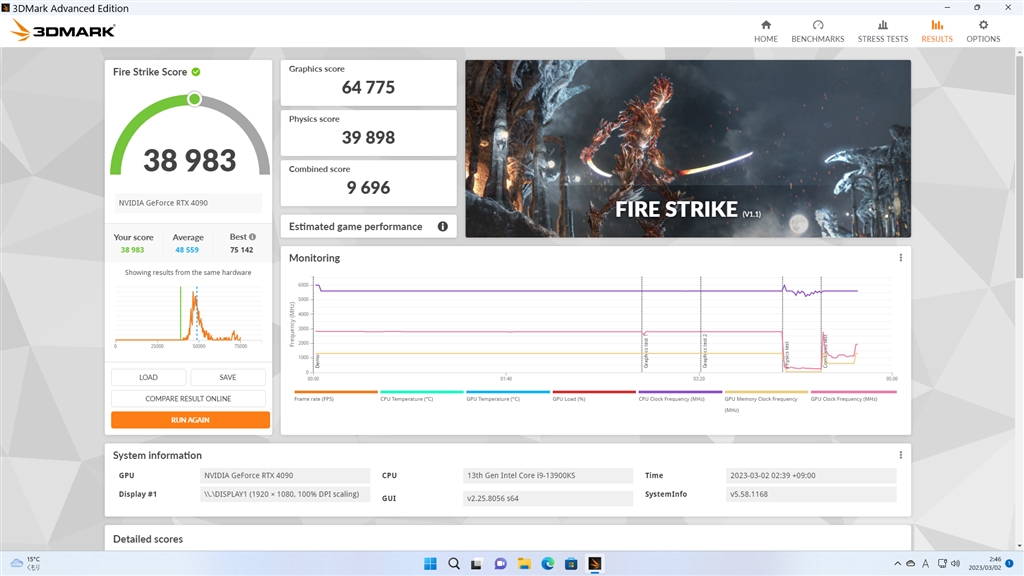Screen dimensions: 1024x576
Task: Click the 3DMark logo
Action: pos(63,30)
